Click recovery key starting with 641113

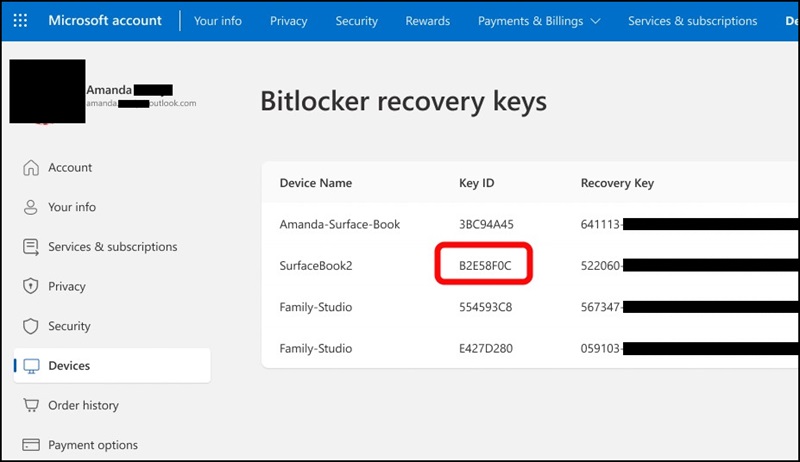click(x=690, y=224)
